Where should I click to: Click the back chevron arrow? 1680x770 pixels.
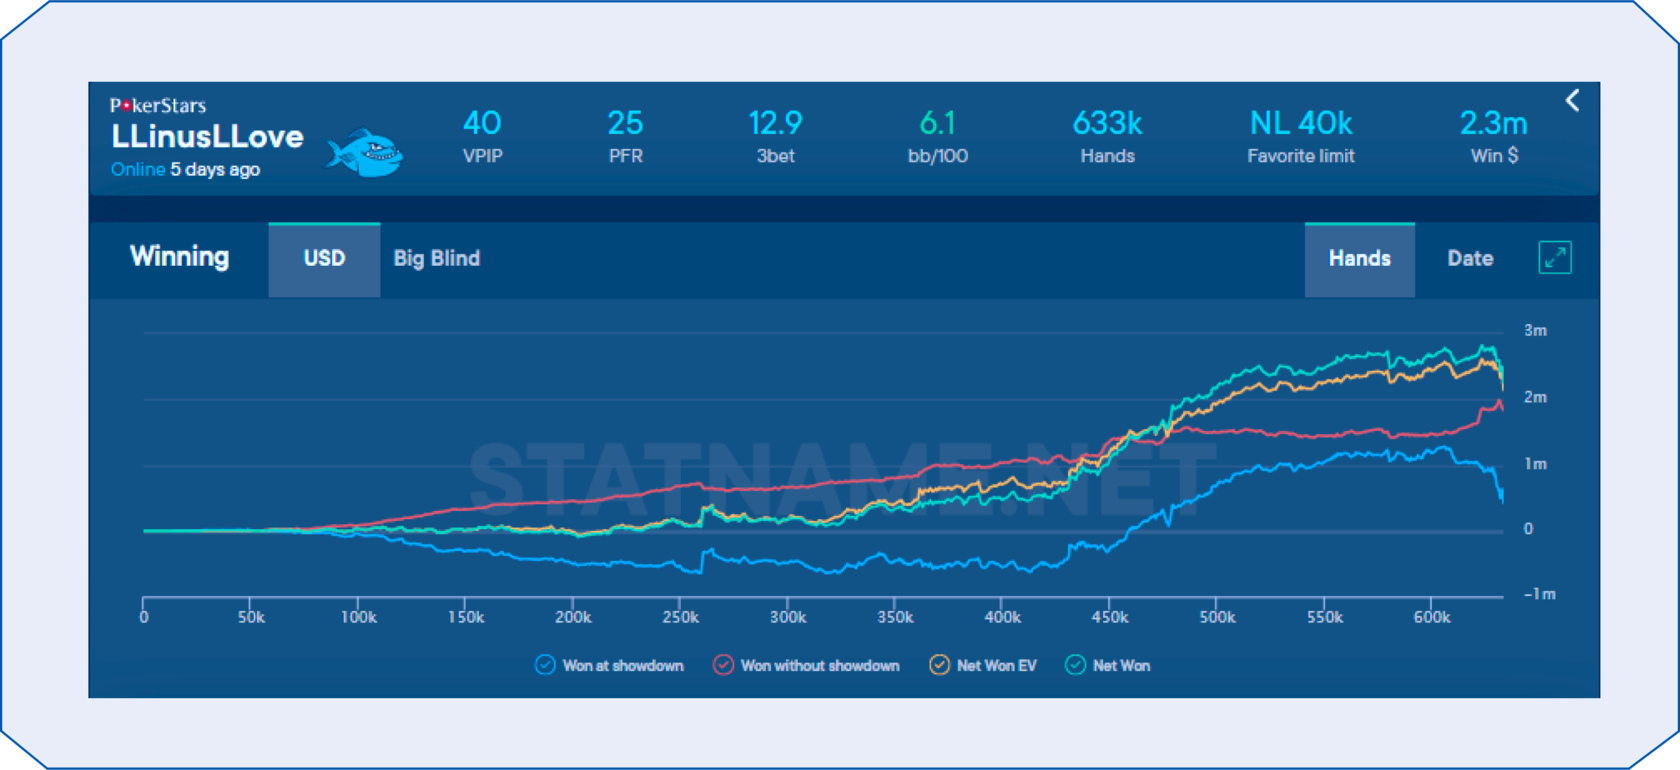[x=1572, y=101]
